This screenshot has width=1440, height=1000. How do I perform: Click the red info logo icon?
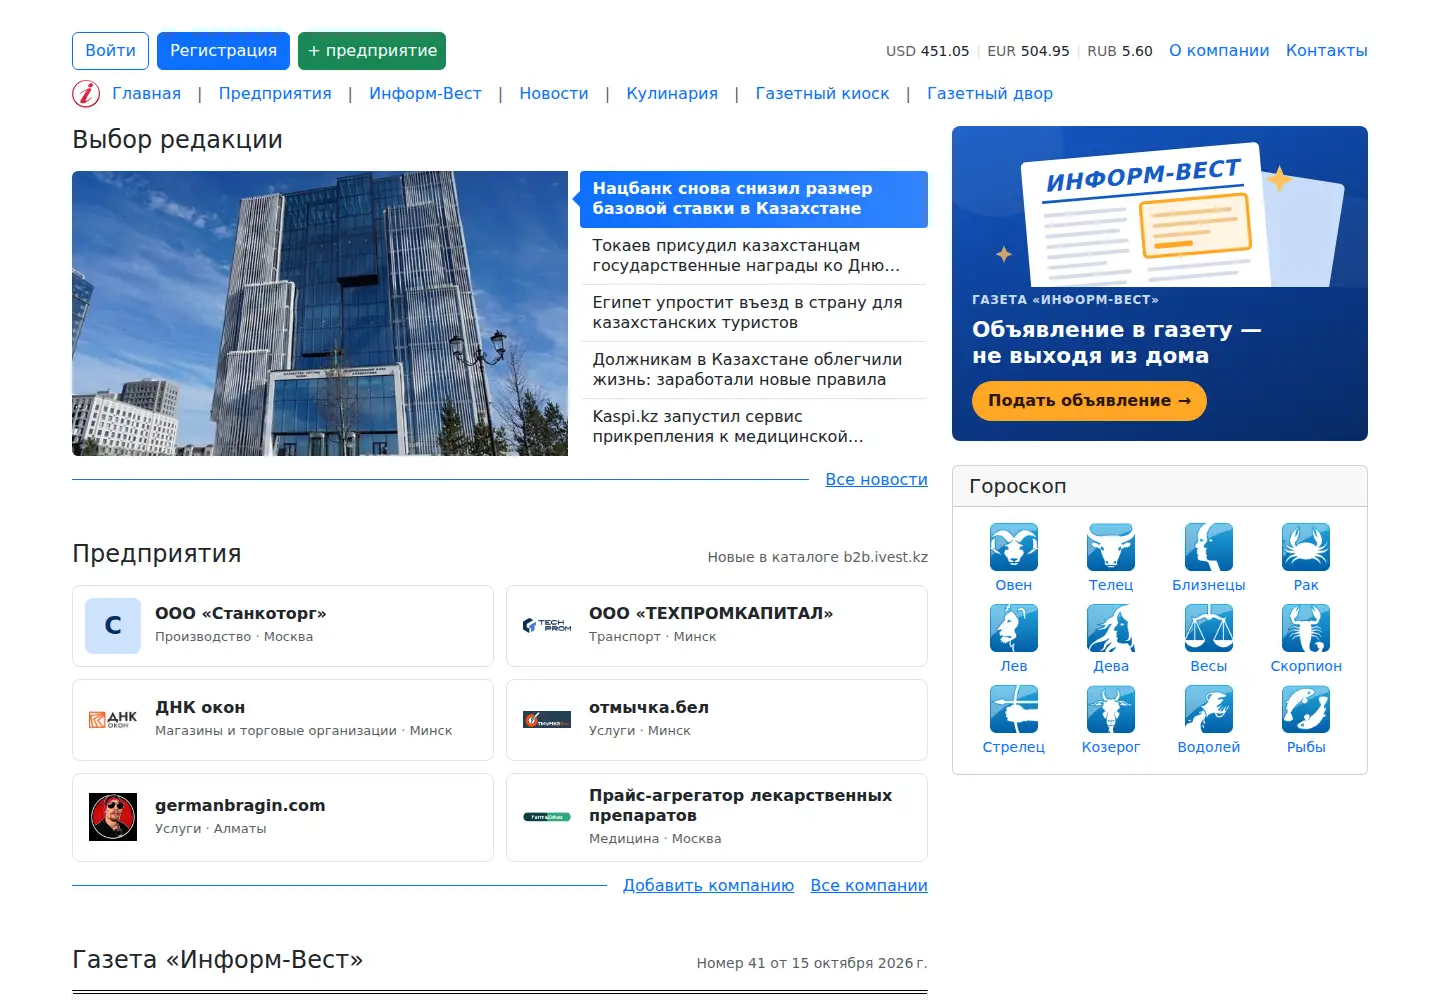pyautogui.click(x=86, y=93)
